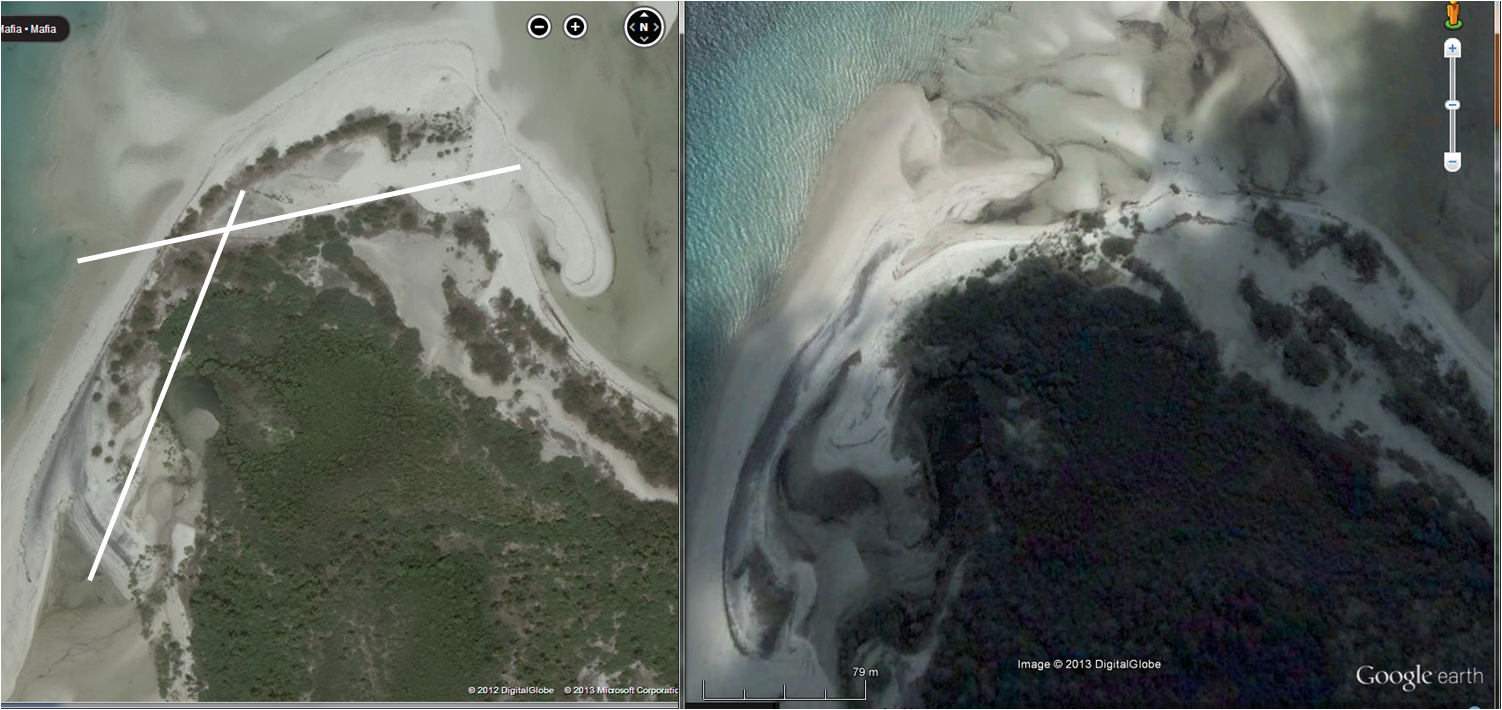Image resolution: width=1502 pixels, height=710 pixels.
Task: Click the © 2012 DigitalGlobe copyright text
Action: point(510,690)
